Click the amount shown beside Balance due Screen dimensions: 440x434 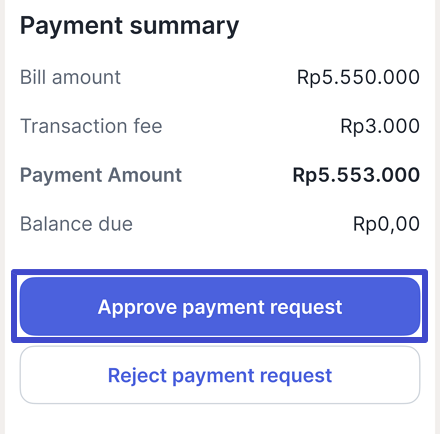(x=386, y=224)
